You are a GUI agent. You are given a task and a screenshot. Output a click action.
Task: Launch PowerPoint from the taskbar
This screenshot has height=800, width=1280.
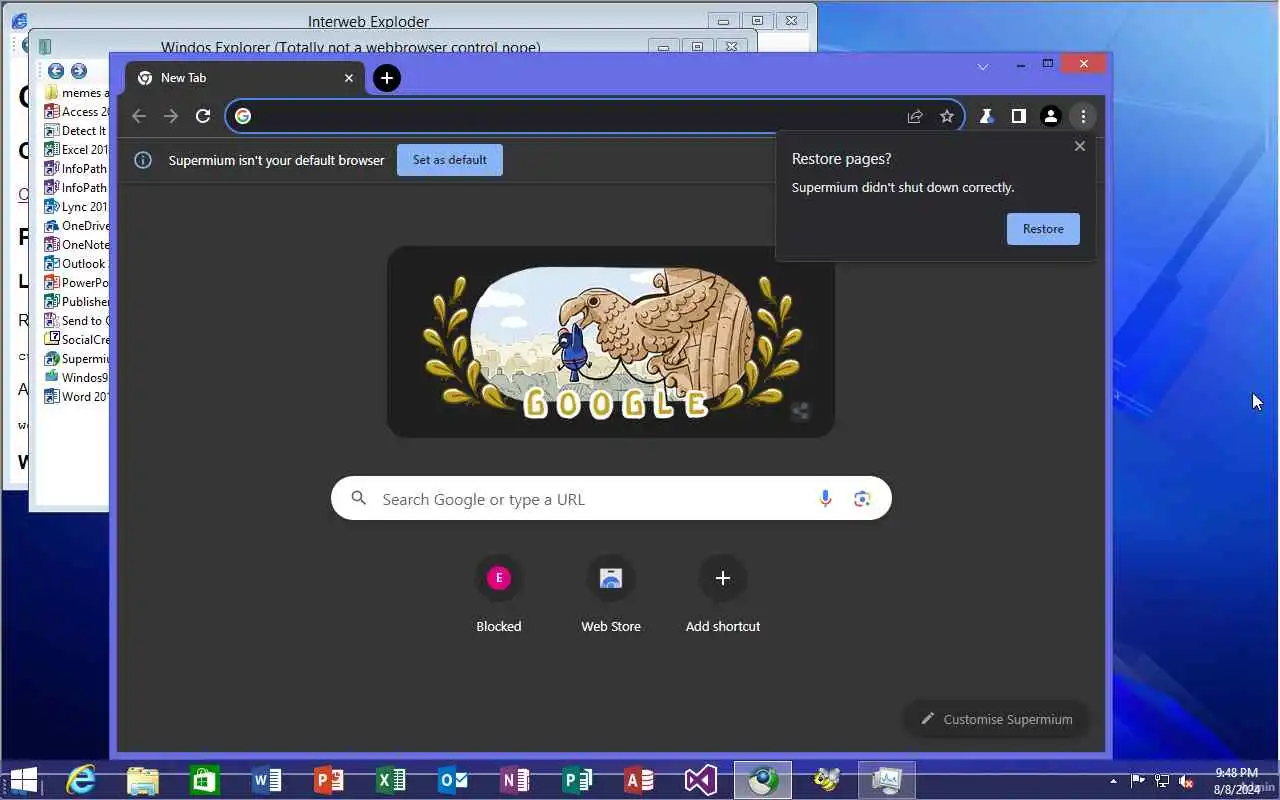point(329,780)
